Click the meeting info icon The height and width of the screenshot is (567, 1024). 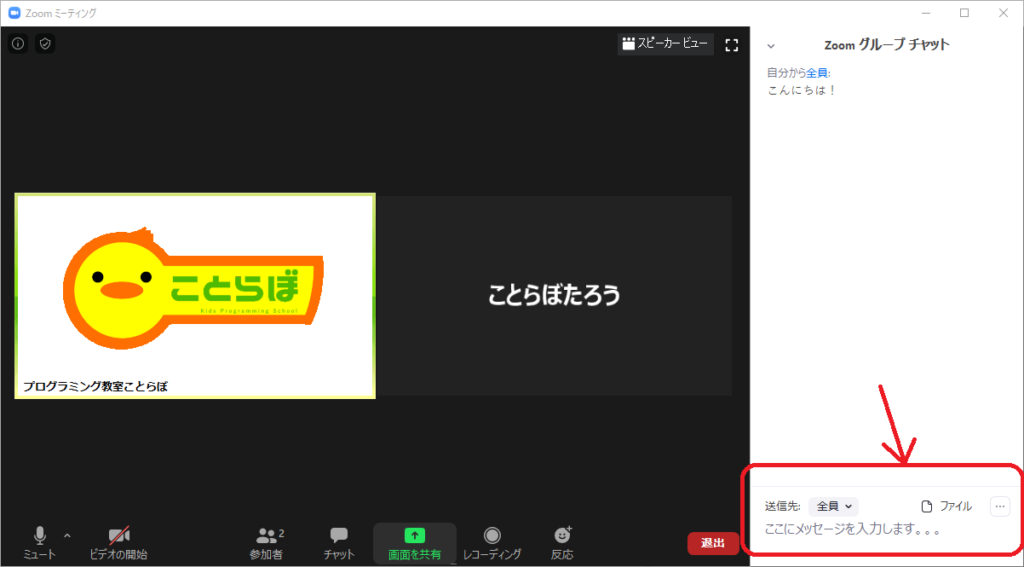pos(18,44)
